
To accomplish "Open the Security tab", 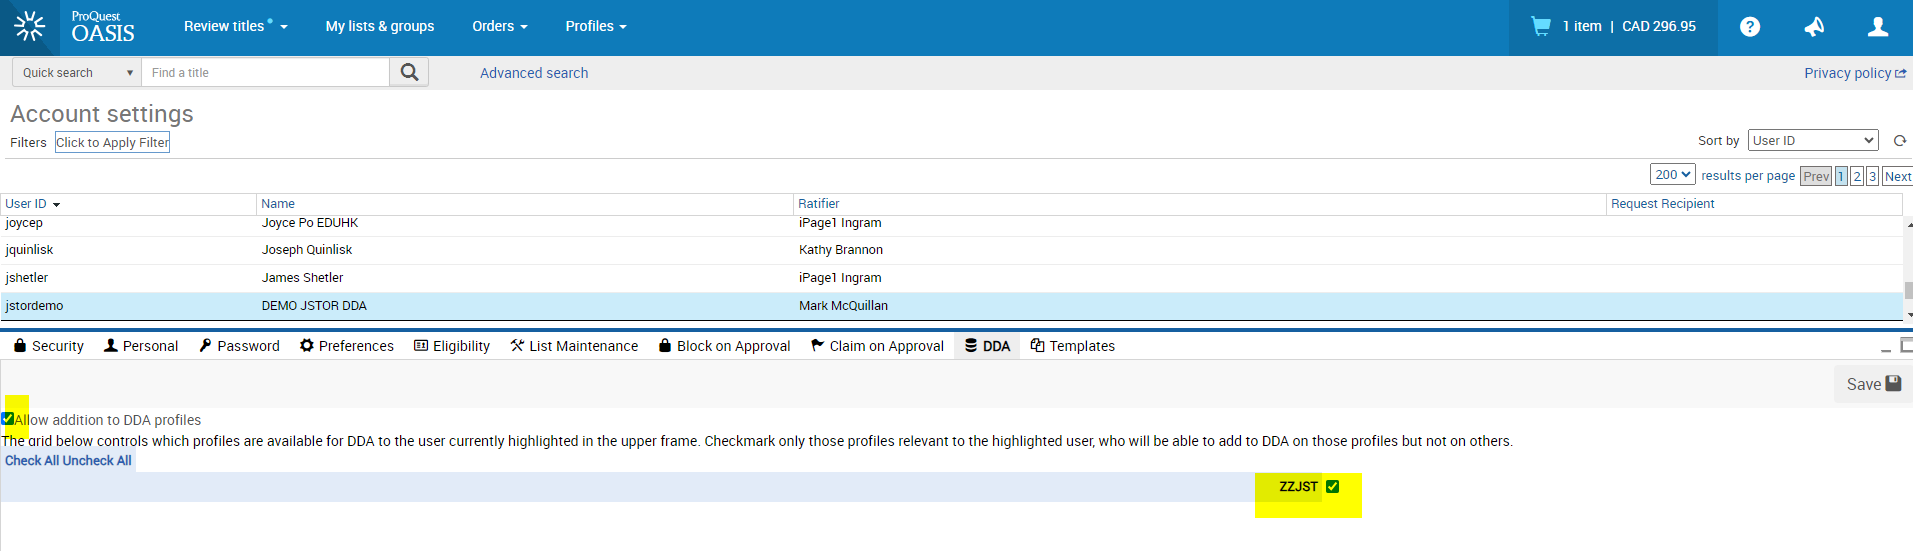I will (x=48, y=346).
